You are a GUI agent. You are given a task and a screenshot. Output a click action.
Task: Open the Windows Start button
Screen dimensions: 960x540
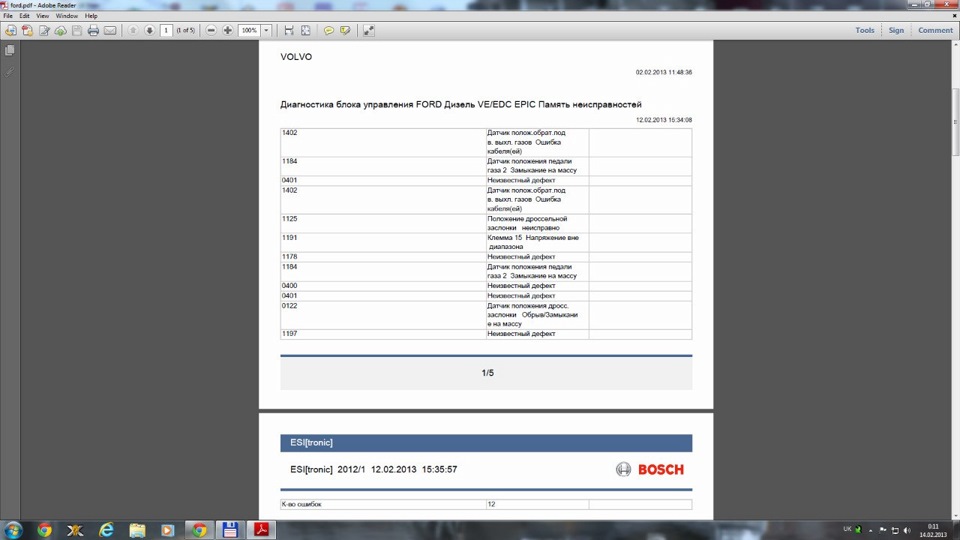tap(13, 530)
